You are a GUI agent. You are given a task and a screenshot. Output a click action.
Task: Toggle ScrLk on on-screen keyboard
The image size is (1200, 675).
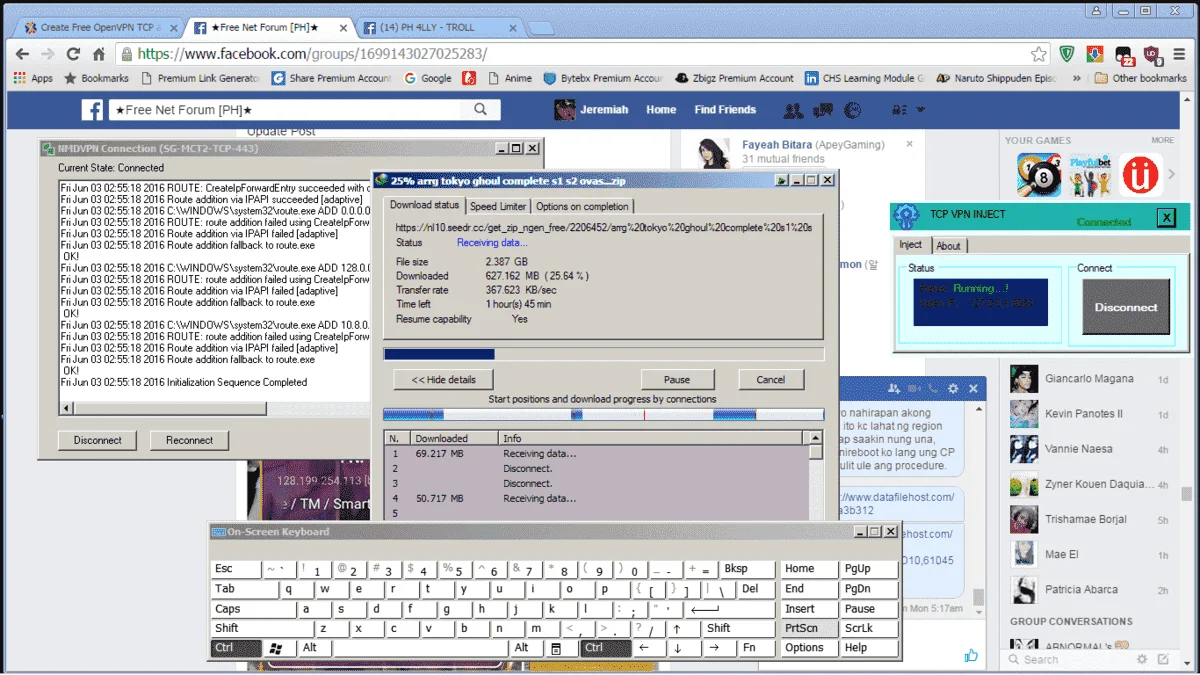coord(868,628)
